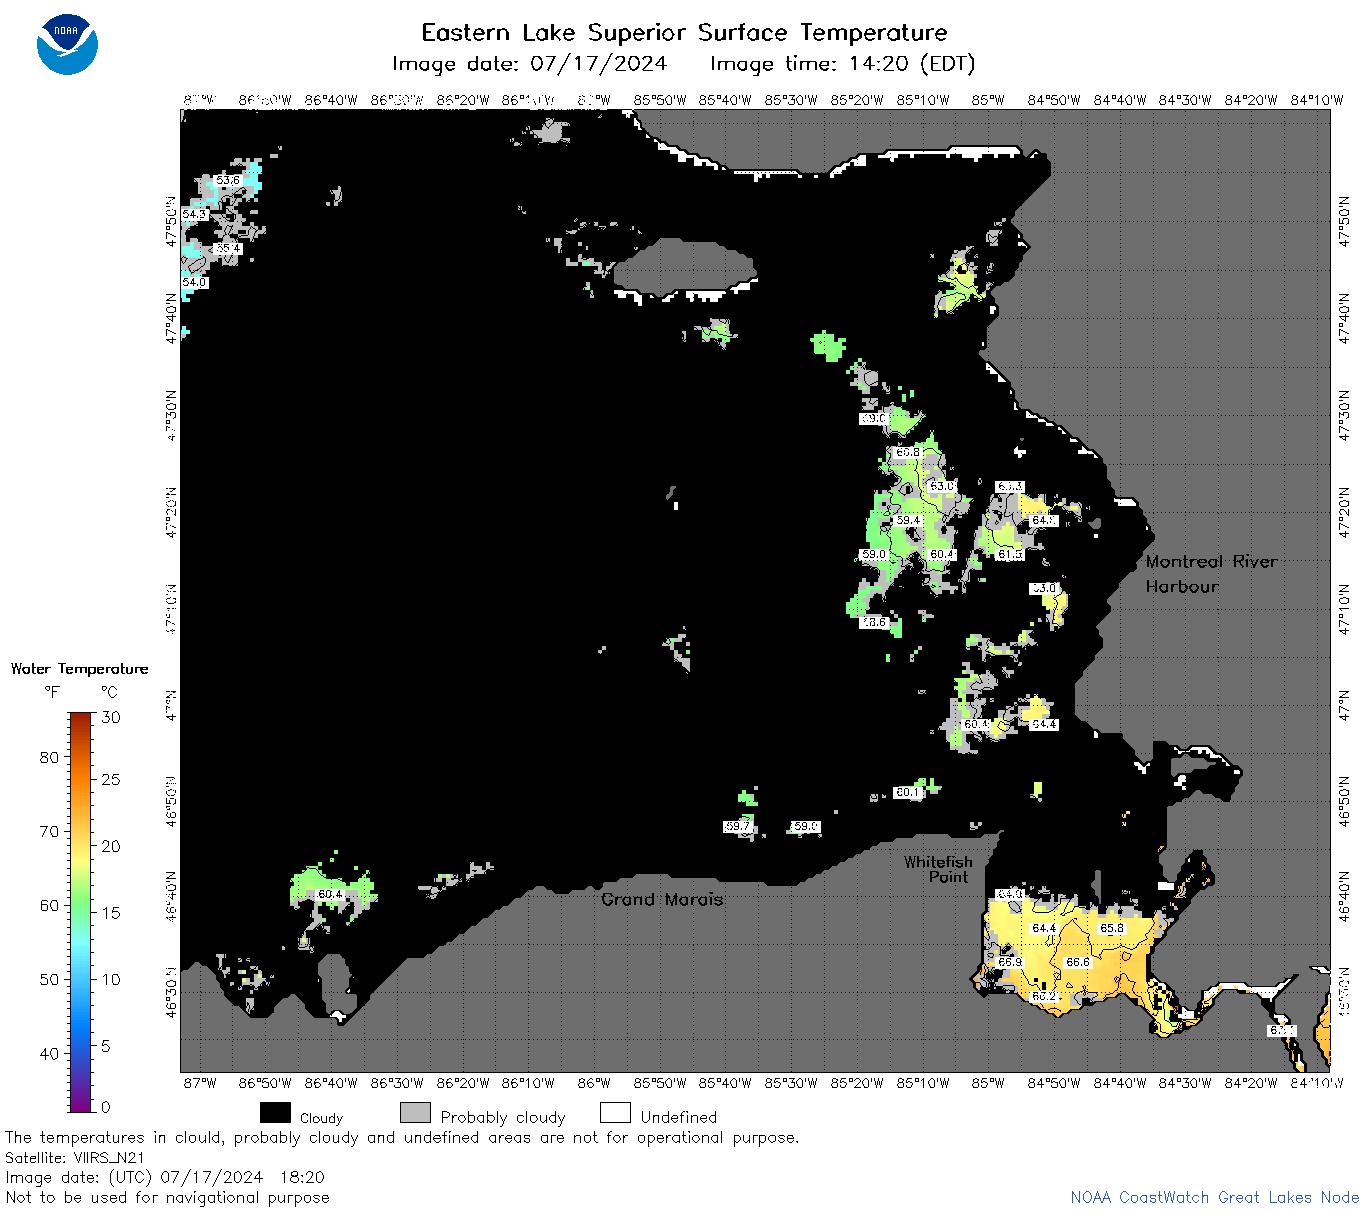Click the 25 Celsius scale tick label
Image resolution: width=1370 pixels, height=1213 pixels.
[111, 779]
